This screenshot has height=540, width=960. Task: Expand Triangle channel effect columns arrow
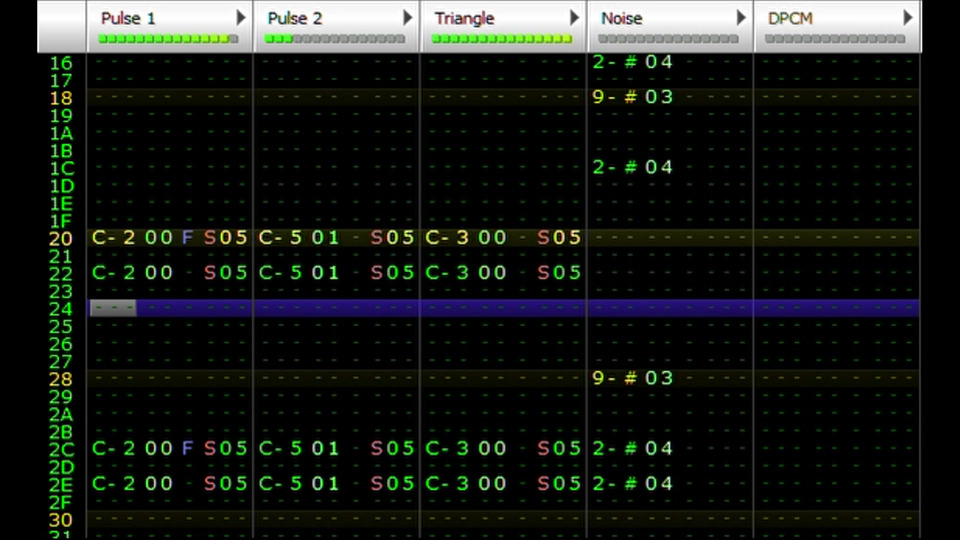point(574,18)
